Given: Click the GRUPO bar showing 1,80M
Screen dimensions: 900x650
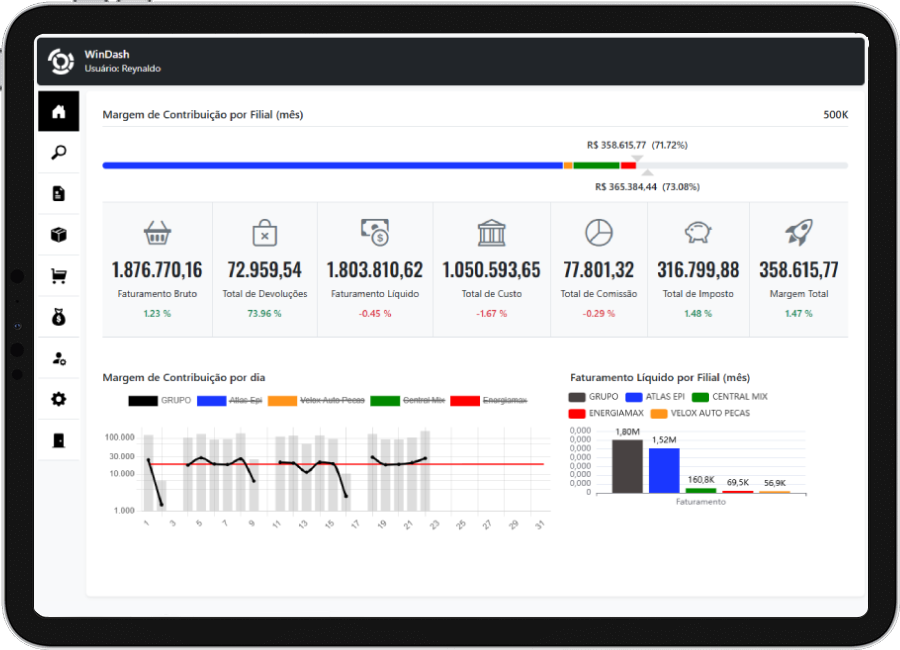Looking at the screenshot, I should pos(627,466).
